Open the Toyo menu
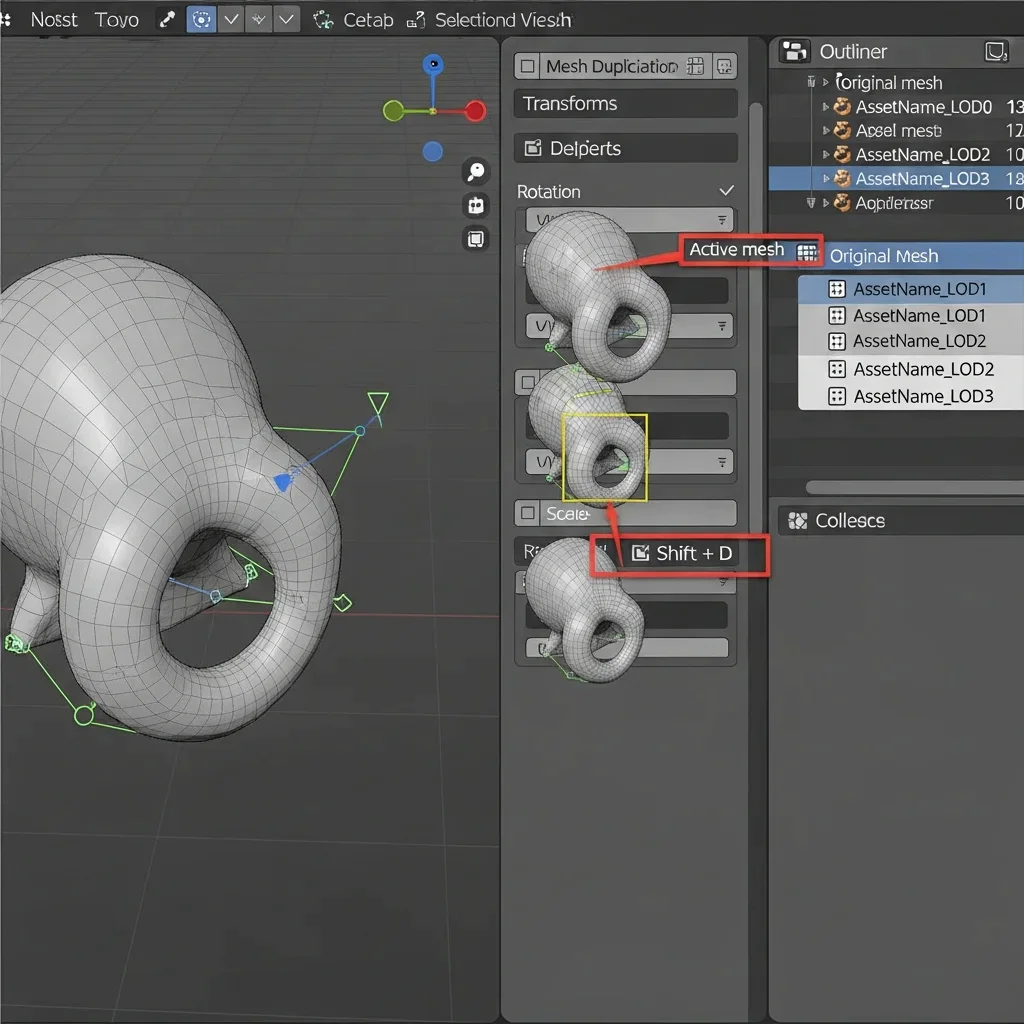Screen dimensions: 1024x1024 pos(117,20)
